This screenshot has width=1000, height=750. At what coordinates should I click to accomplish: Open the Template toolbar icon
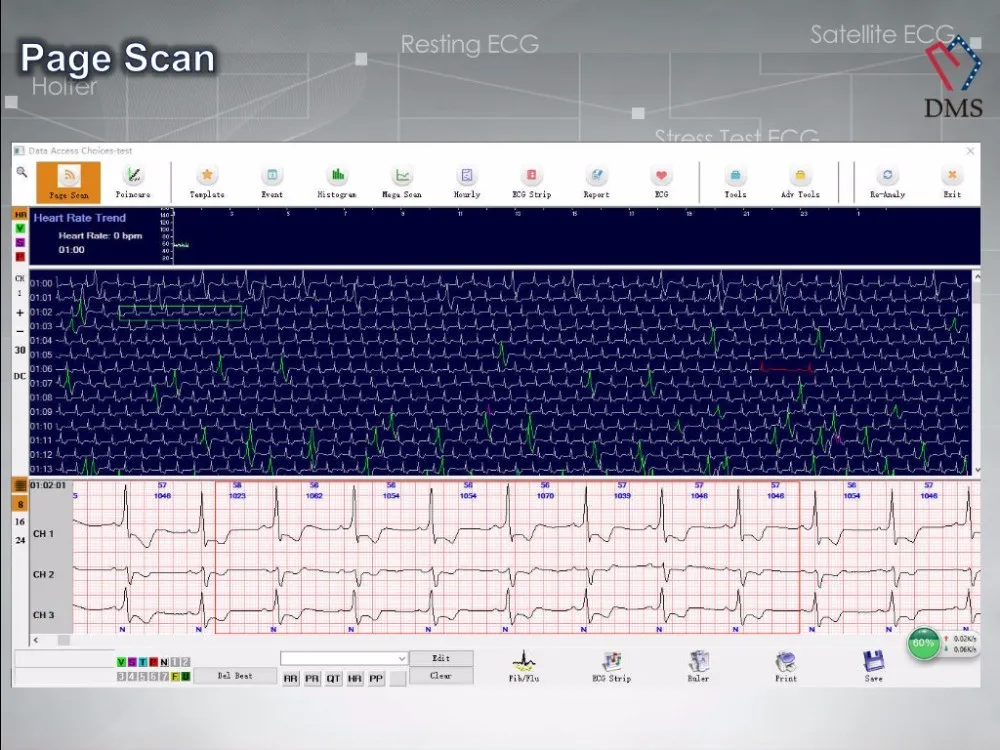pos(207,181)
